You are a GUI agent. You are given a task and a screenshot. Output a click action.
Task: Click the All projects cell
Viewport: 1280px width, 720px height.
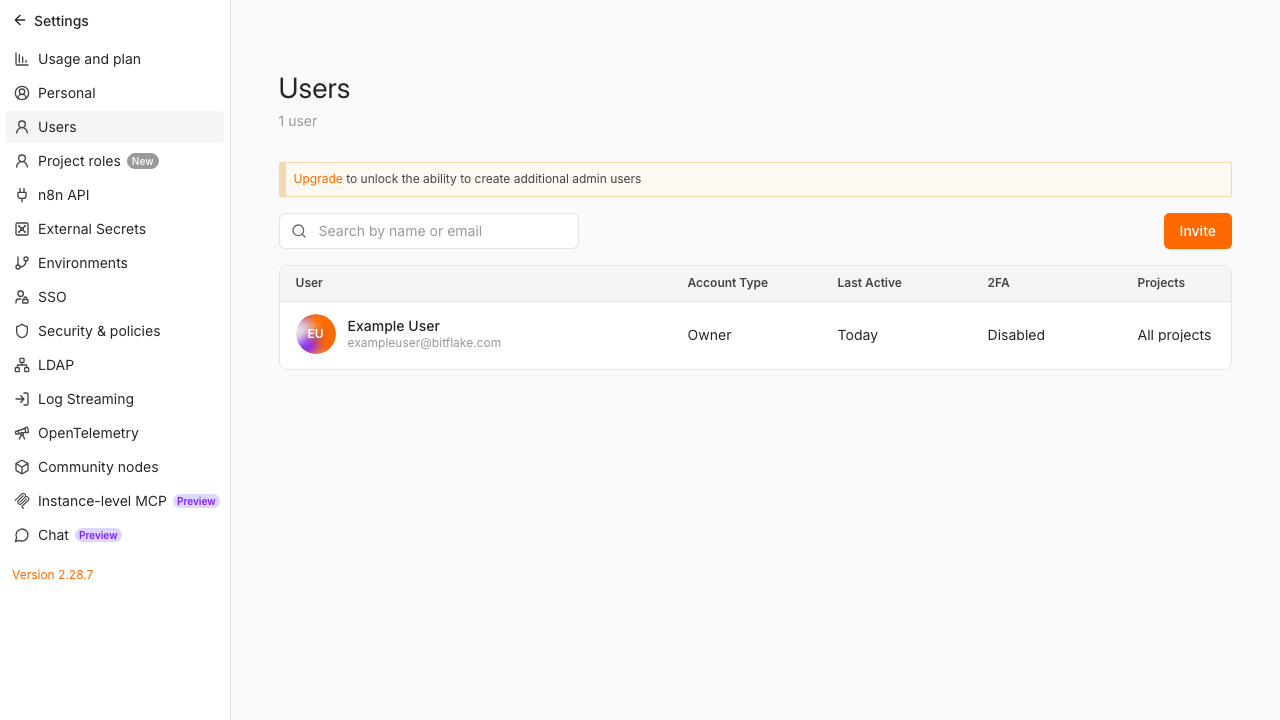pyautogui.click(x=1174, y=335)
